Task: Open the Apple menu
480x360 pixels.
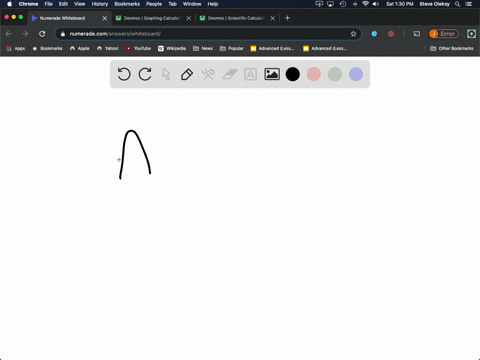Action: (x=9, y=4)
